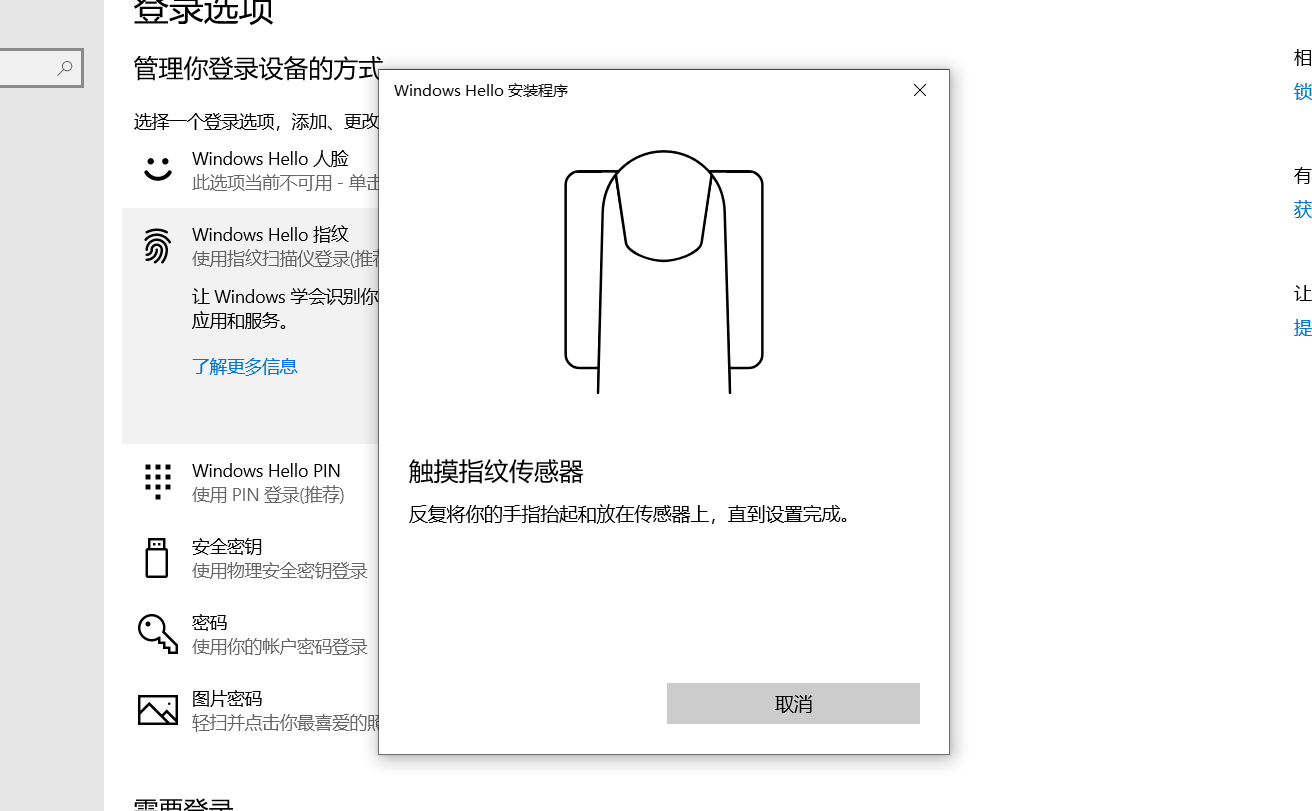Viewport: 1312px width, 811px height.
Task: Select the 密码 sign-in option label
Action: pos(210,622)
